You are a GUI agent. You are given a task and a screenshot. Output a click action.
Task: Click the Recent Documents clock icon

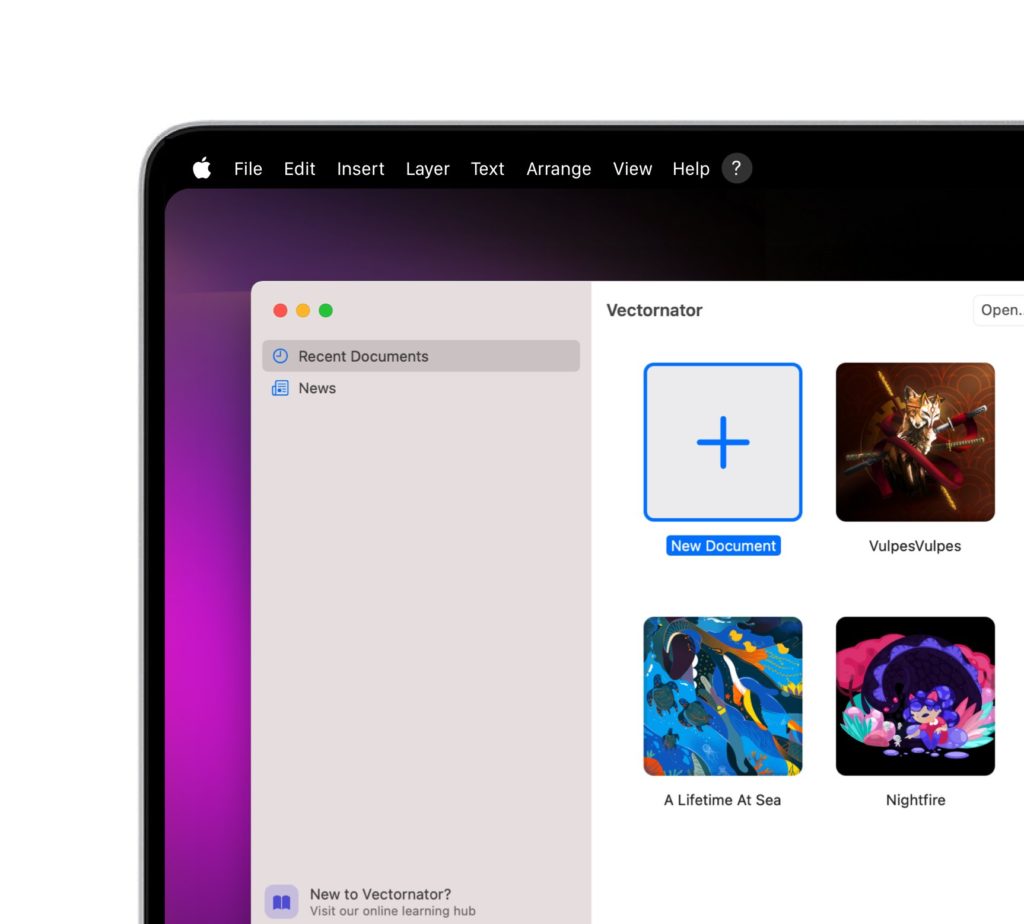pyautogui.click(x=280, y=356)
